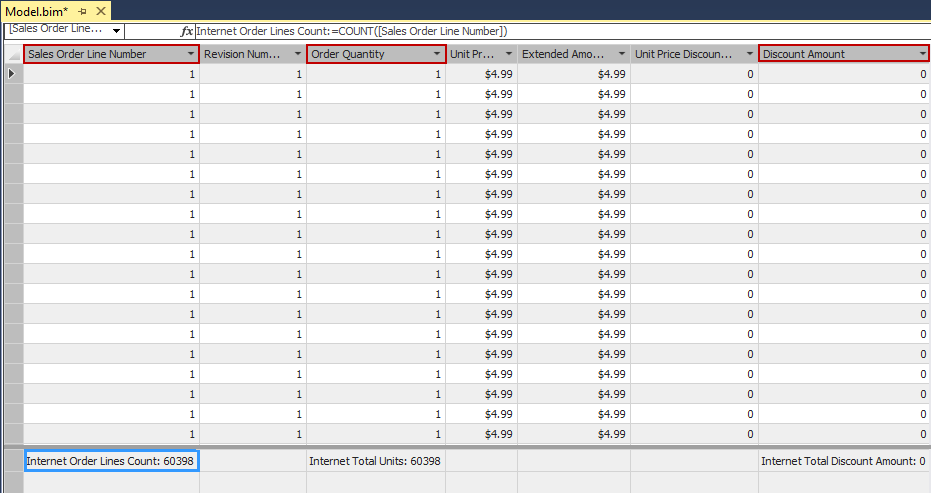The width and height of the screenshot is (931, 493).
Task: Expand the Order Quantity filter dropdown
Action: (437, 54)
